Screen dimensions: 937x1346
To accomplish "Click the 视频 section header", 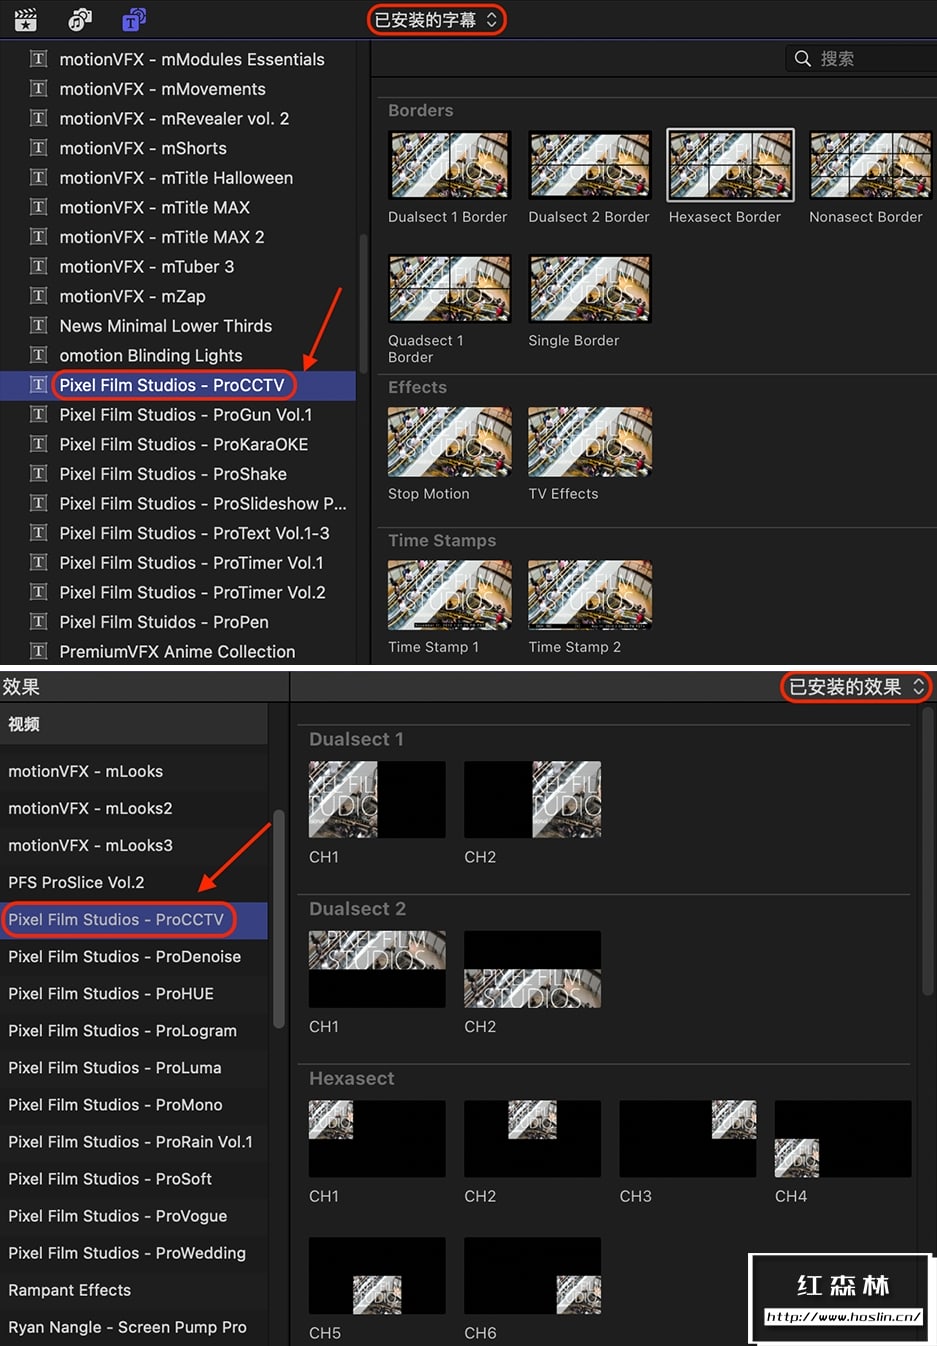I will click(134, 724).
